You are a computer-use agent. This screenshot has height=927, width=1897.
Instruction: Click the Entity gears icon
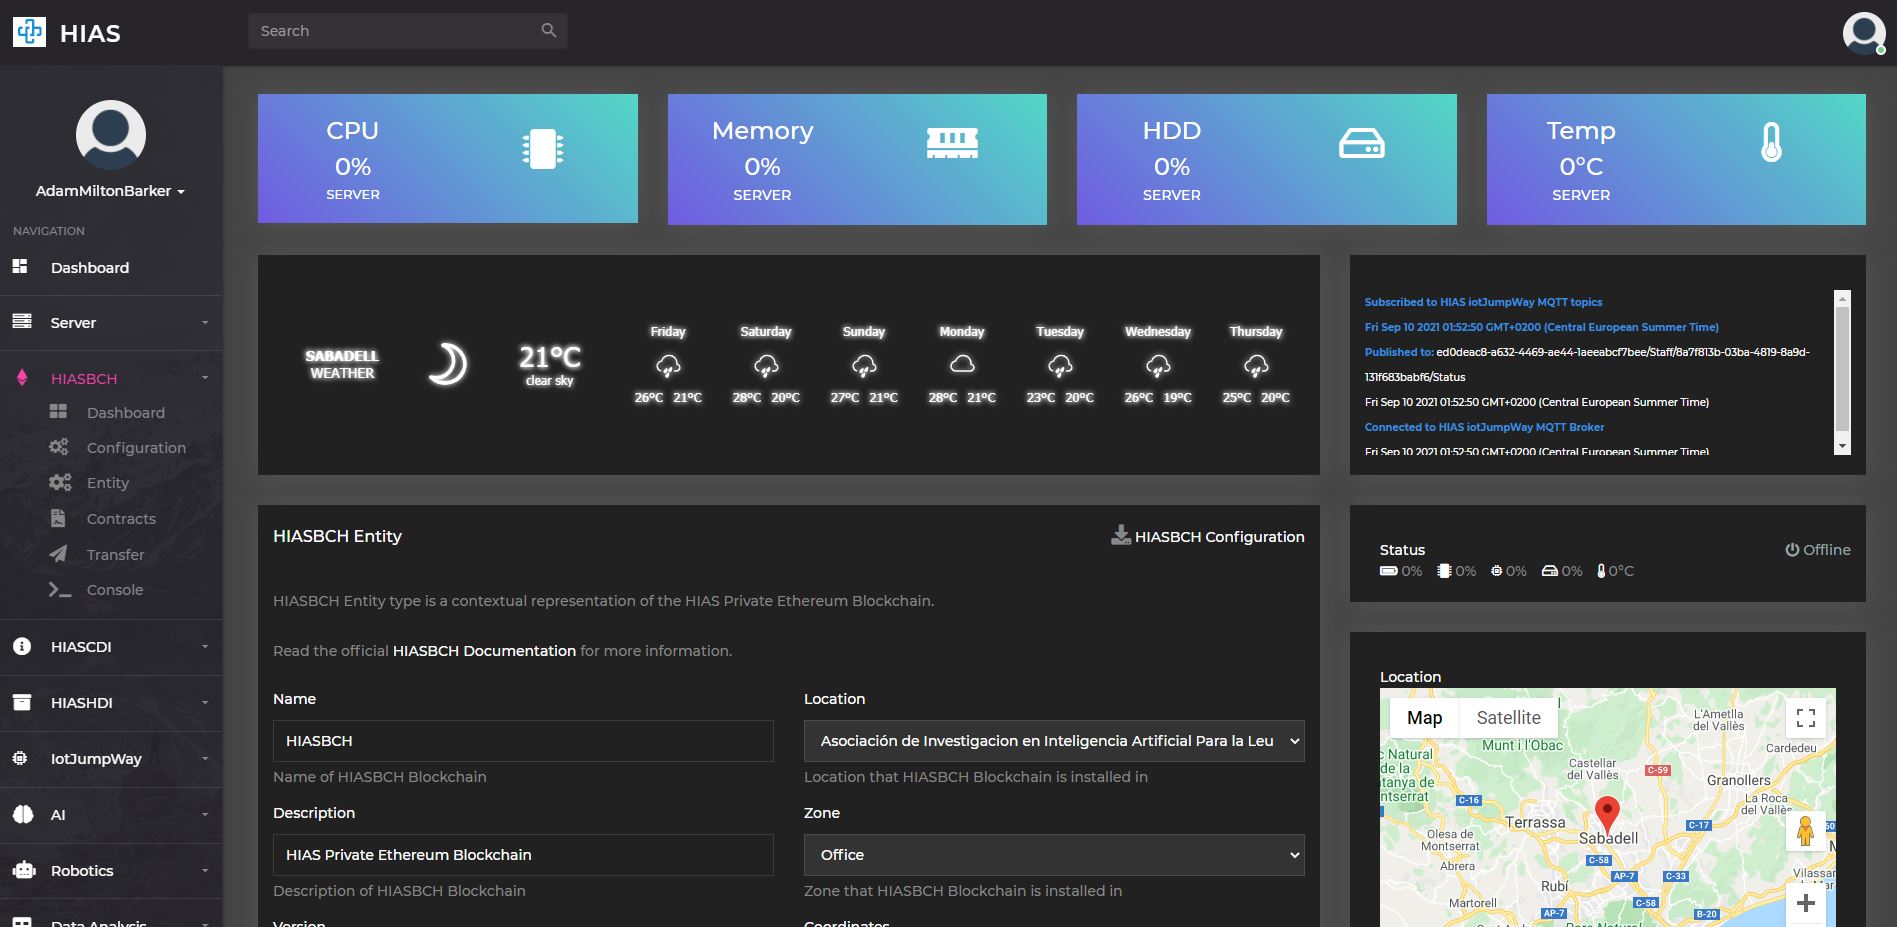point(60,482)
